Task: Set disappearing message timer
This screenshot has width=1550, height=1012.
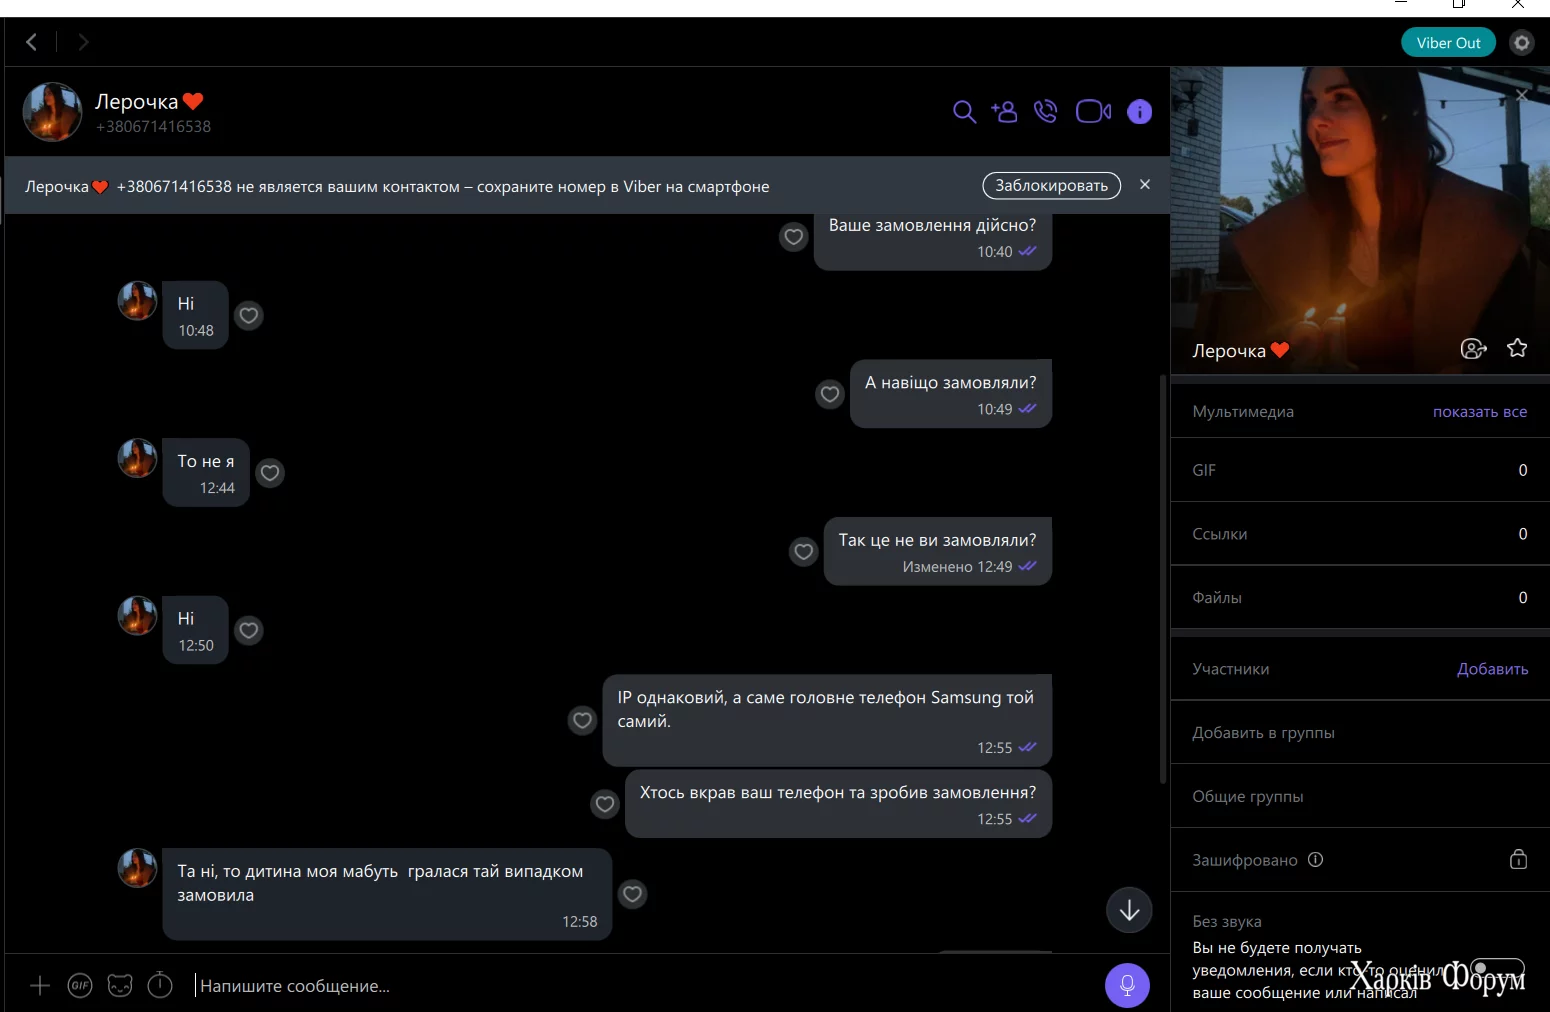Action: 160,985
